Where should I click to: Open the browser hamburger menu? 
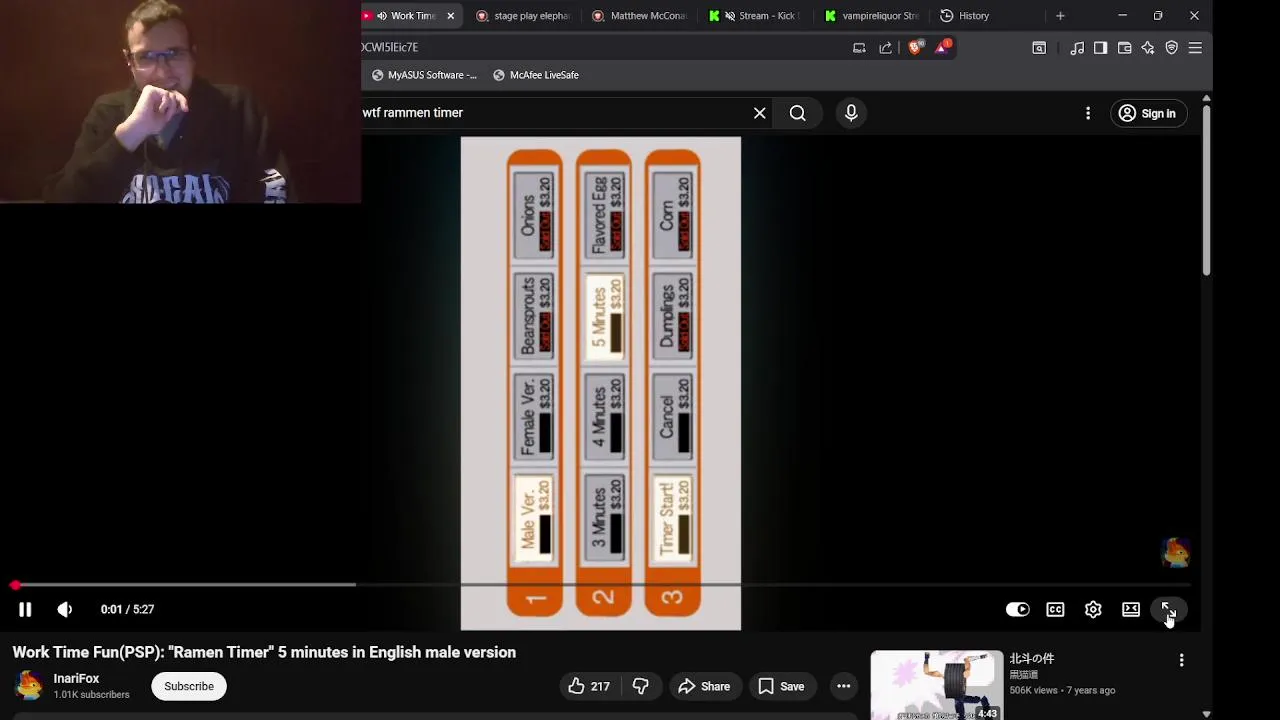[x=1195, y=47]
